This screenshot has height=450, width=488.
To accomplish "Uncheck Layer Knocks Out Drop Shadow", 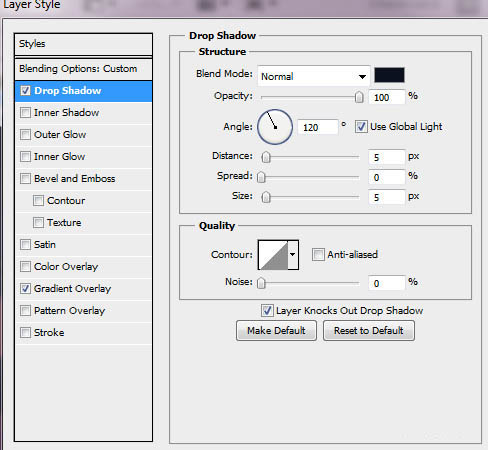I will (267, 311).
